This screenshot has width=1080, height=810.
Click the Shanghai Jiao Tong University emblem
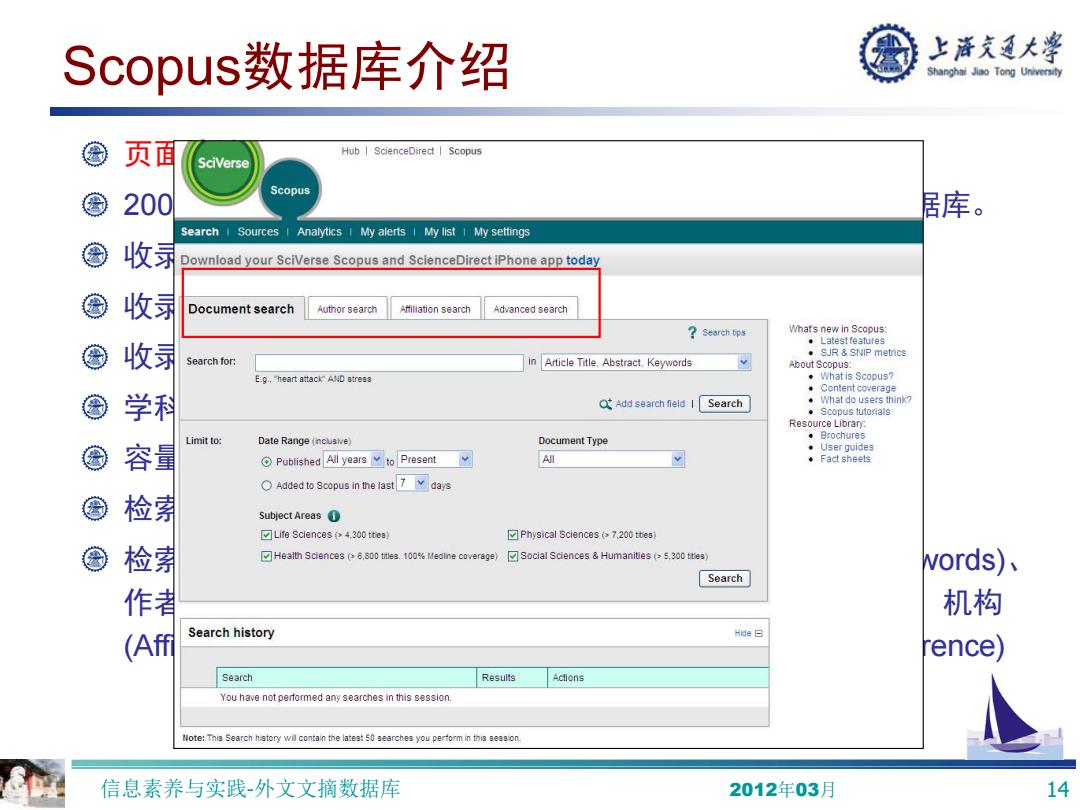pos(889,53)
